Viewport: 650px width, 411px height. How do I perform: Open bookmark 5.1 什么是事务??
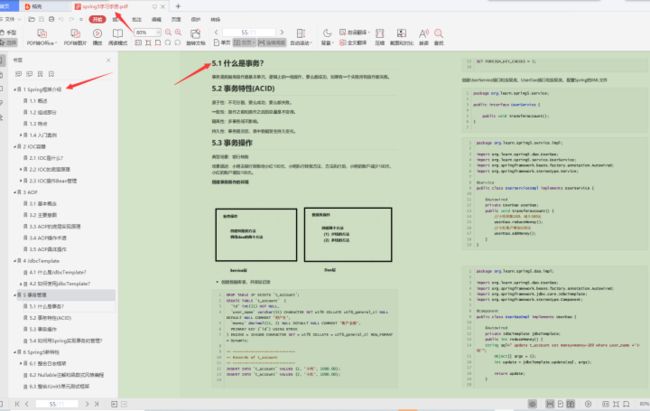click(x=46, y=306)
